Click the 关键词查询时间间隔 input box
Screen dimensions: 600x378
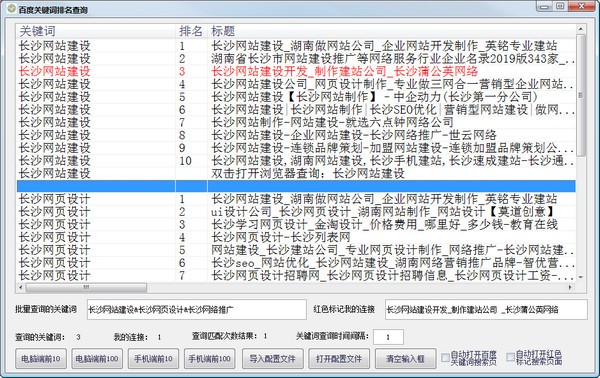click(x=388, y=337)
